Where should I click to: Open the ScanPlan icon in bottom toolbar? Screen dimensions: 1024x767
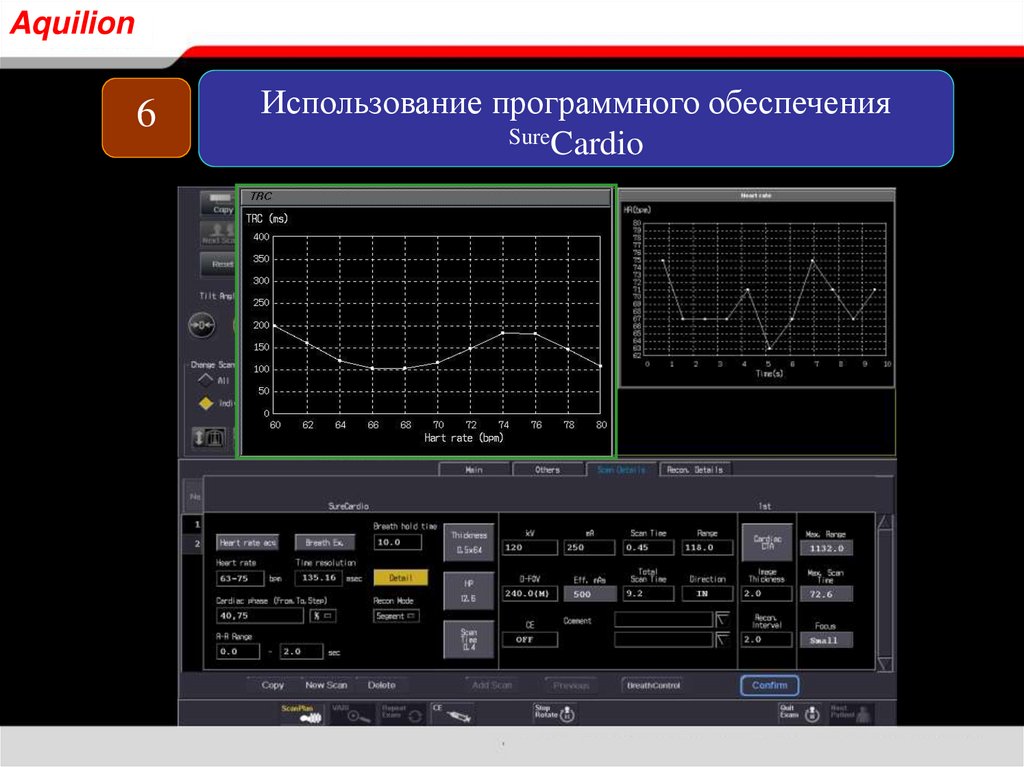[302, 713]
